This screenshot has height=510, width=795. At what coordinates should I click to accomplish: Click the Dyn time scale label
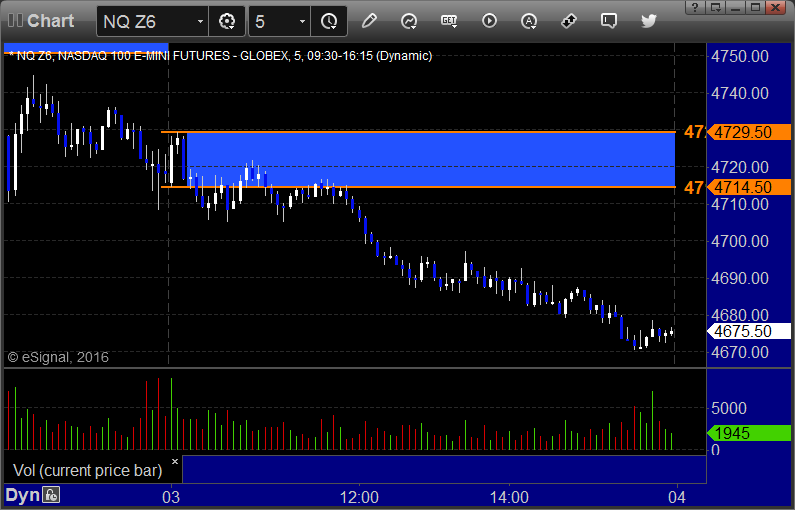(x=22, y=495)
